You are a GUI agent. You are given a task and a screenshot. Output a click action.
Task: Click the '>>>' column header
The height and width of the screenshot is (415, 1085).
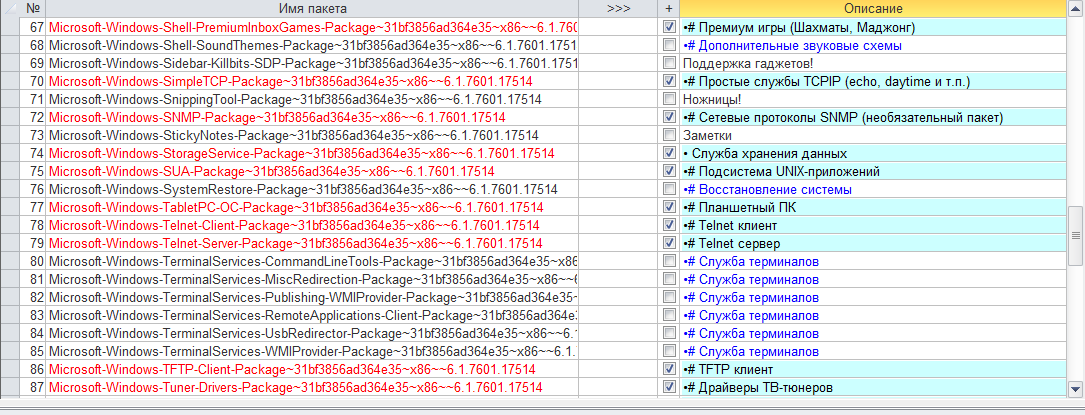(x=619, y=8)
